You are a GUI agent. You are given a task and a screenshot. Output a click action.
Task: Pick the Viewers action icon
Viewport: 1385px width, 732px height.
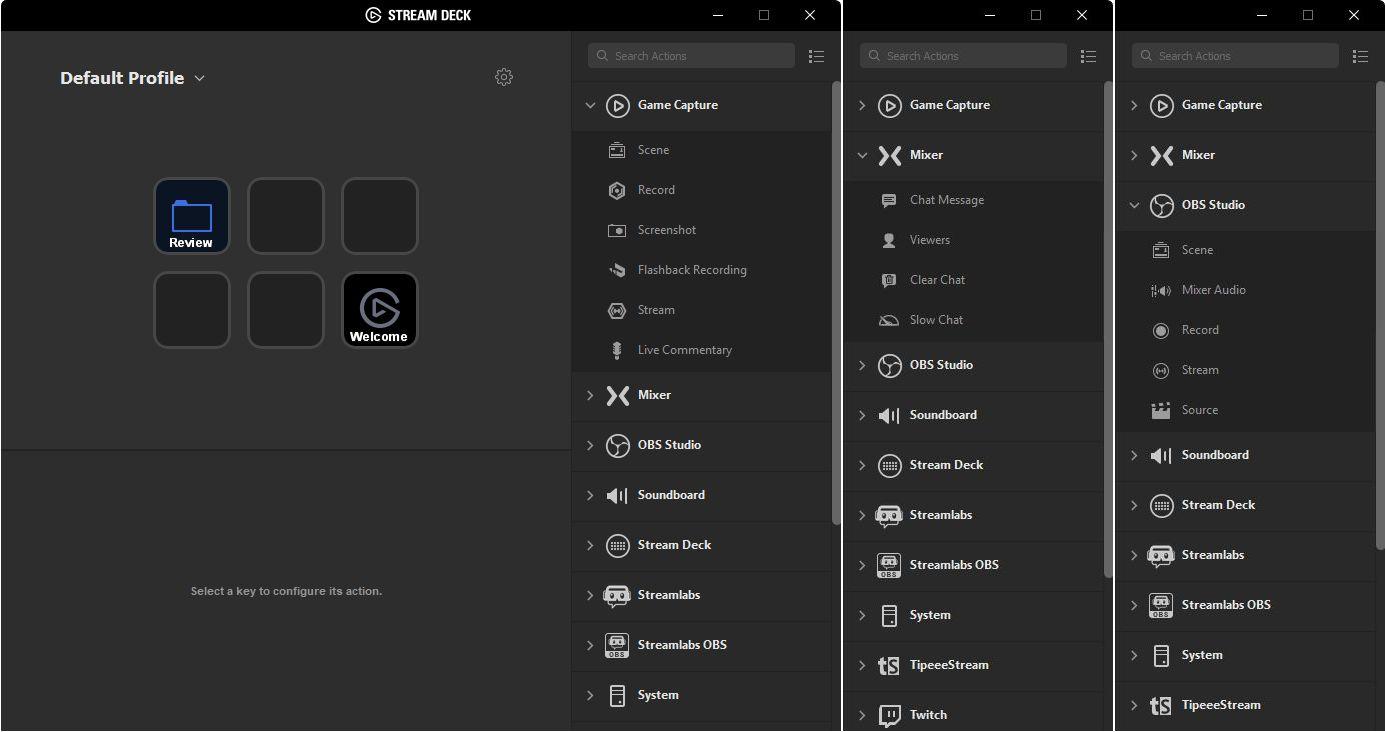(x=889, y=240)
